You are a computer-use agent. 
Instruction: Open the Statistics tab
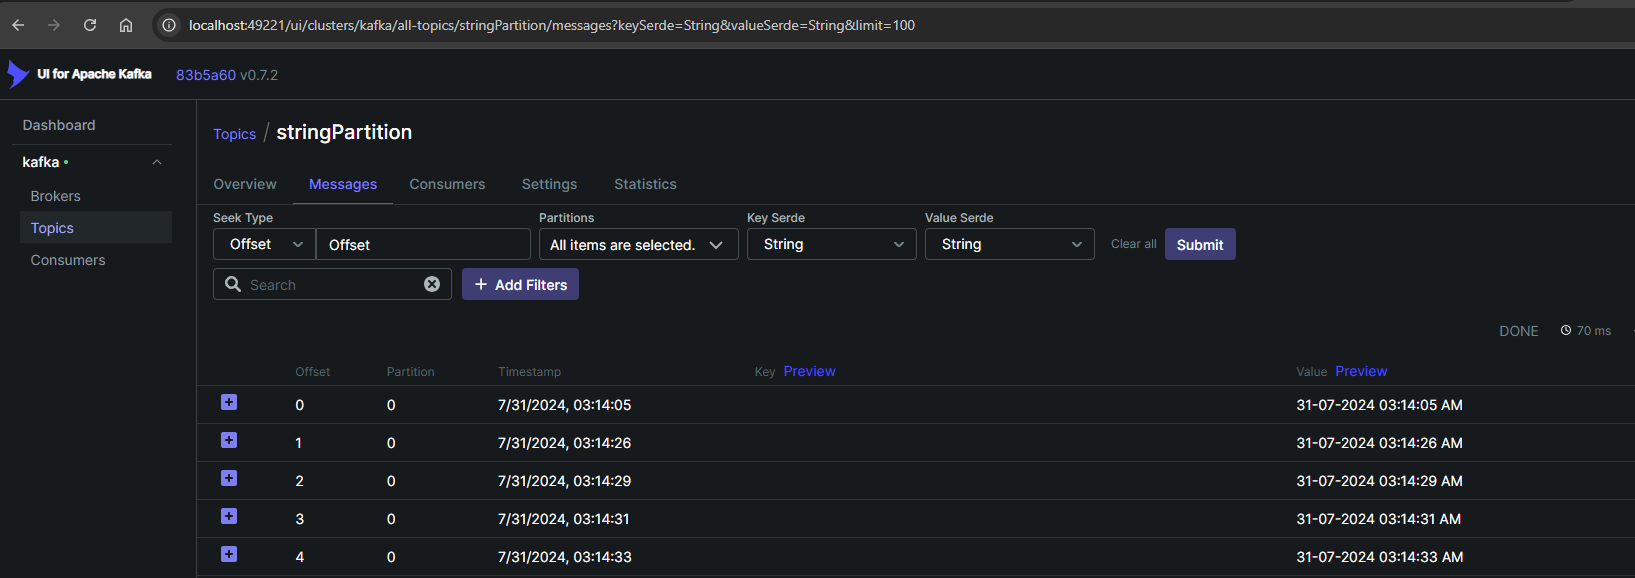[645, 184]
